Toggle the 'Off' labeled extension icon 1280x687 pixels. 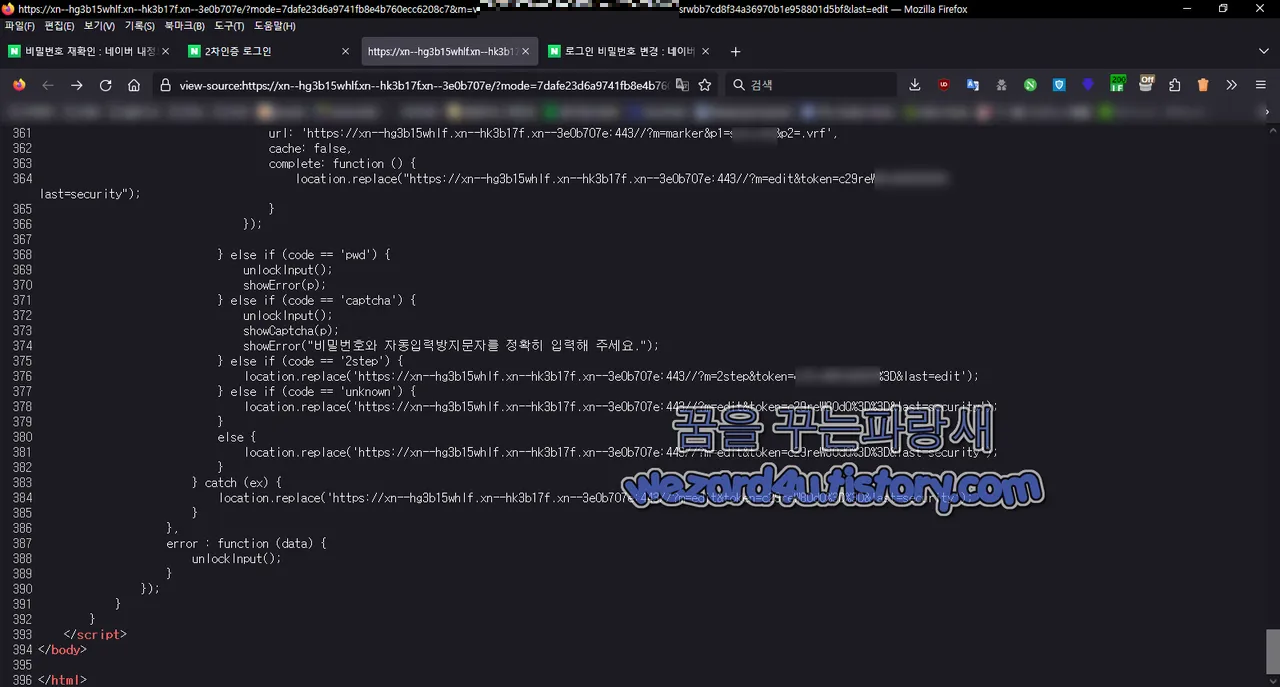(x=1146, y=85)
